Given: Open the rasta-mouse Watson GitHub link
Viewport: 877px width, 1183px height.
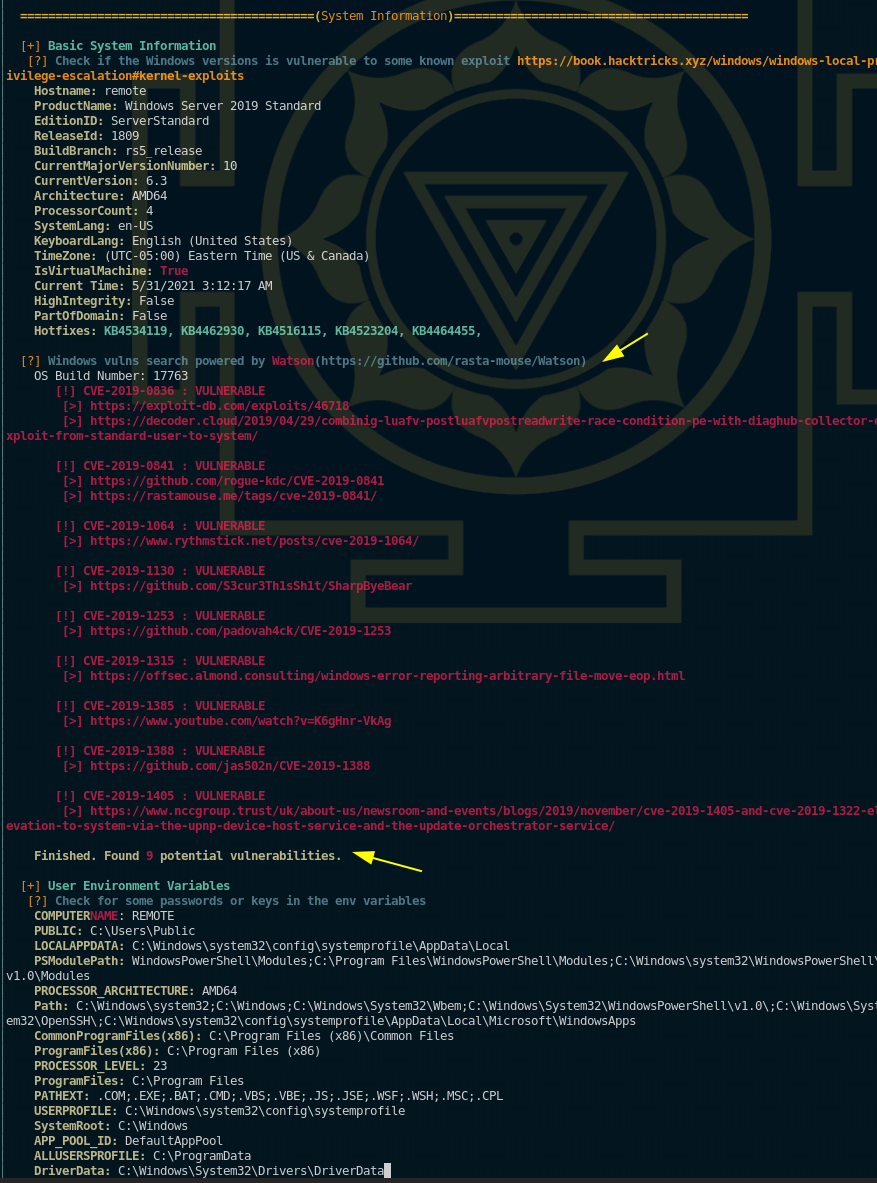Looking at the screenshot, I should point(451,361).
